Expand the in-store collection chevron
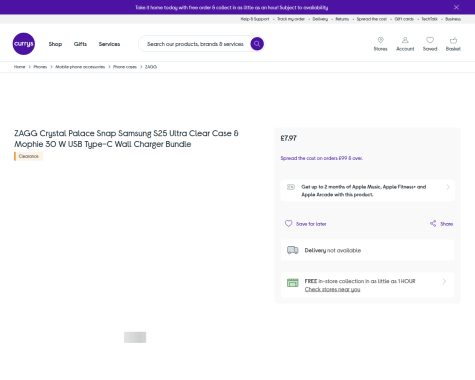Image resolution: width=475 pixels, height=380 pixels. click(444, 281)
